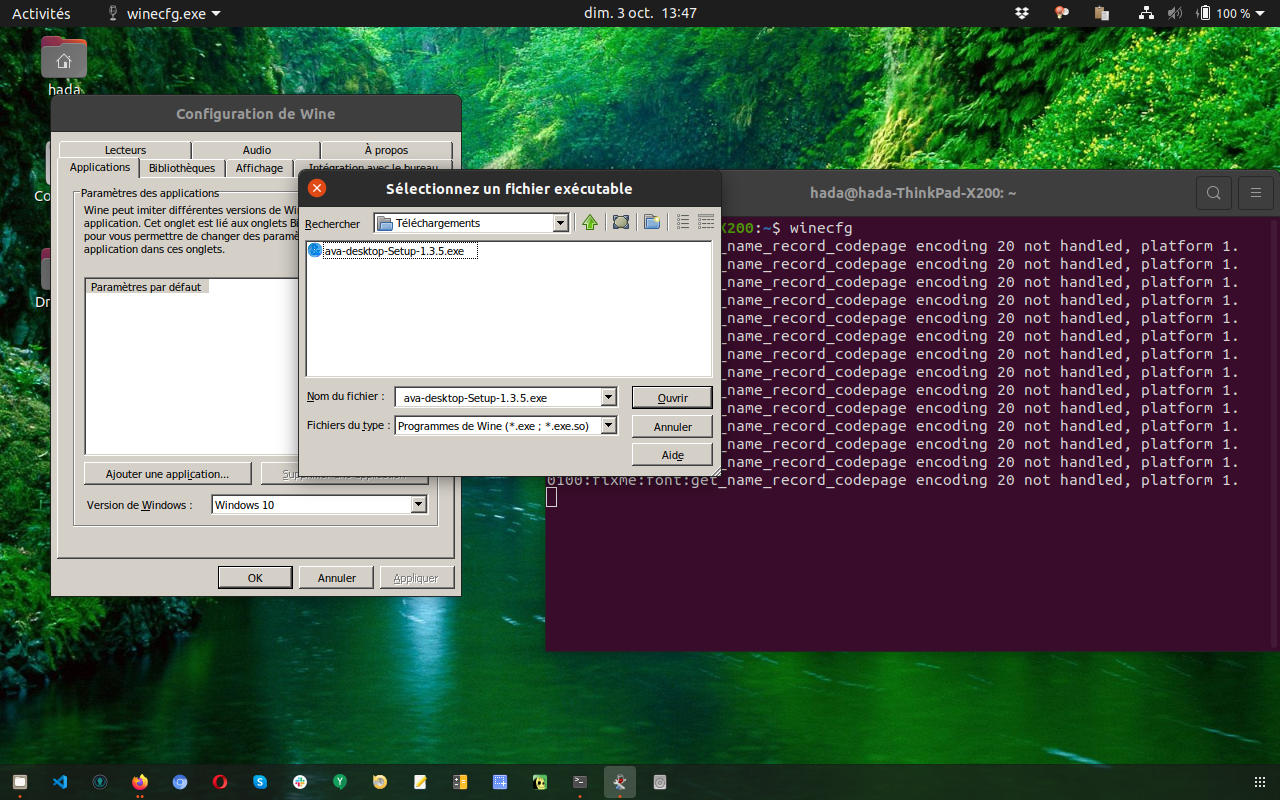Open the notes app in dock
This screenshot has width=1280, height=800.
point(420,782)
